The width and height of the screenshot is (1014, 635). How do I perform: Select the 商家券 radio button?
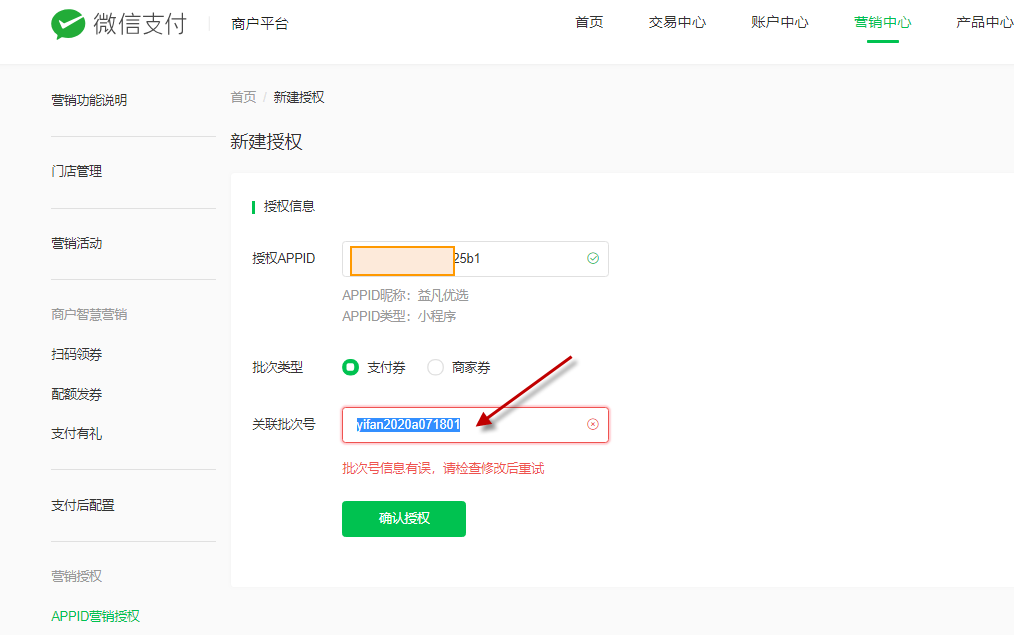[435, 367]
